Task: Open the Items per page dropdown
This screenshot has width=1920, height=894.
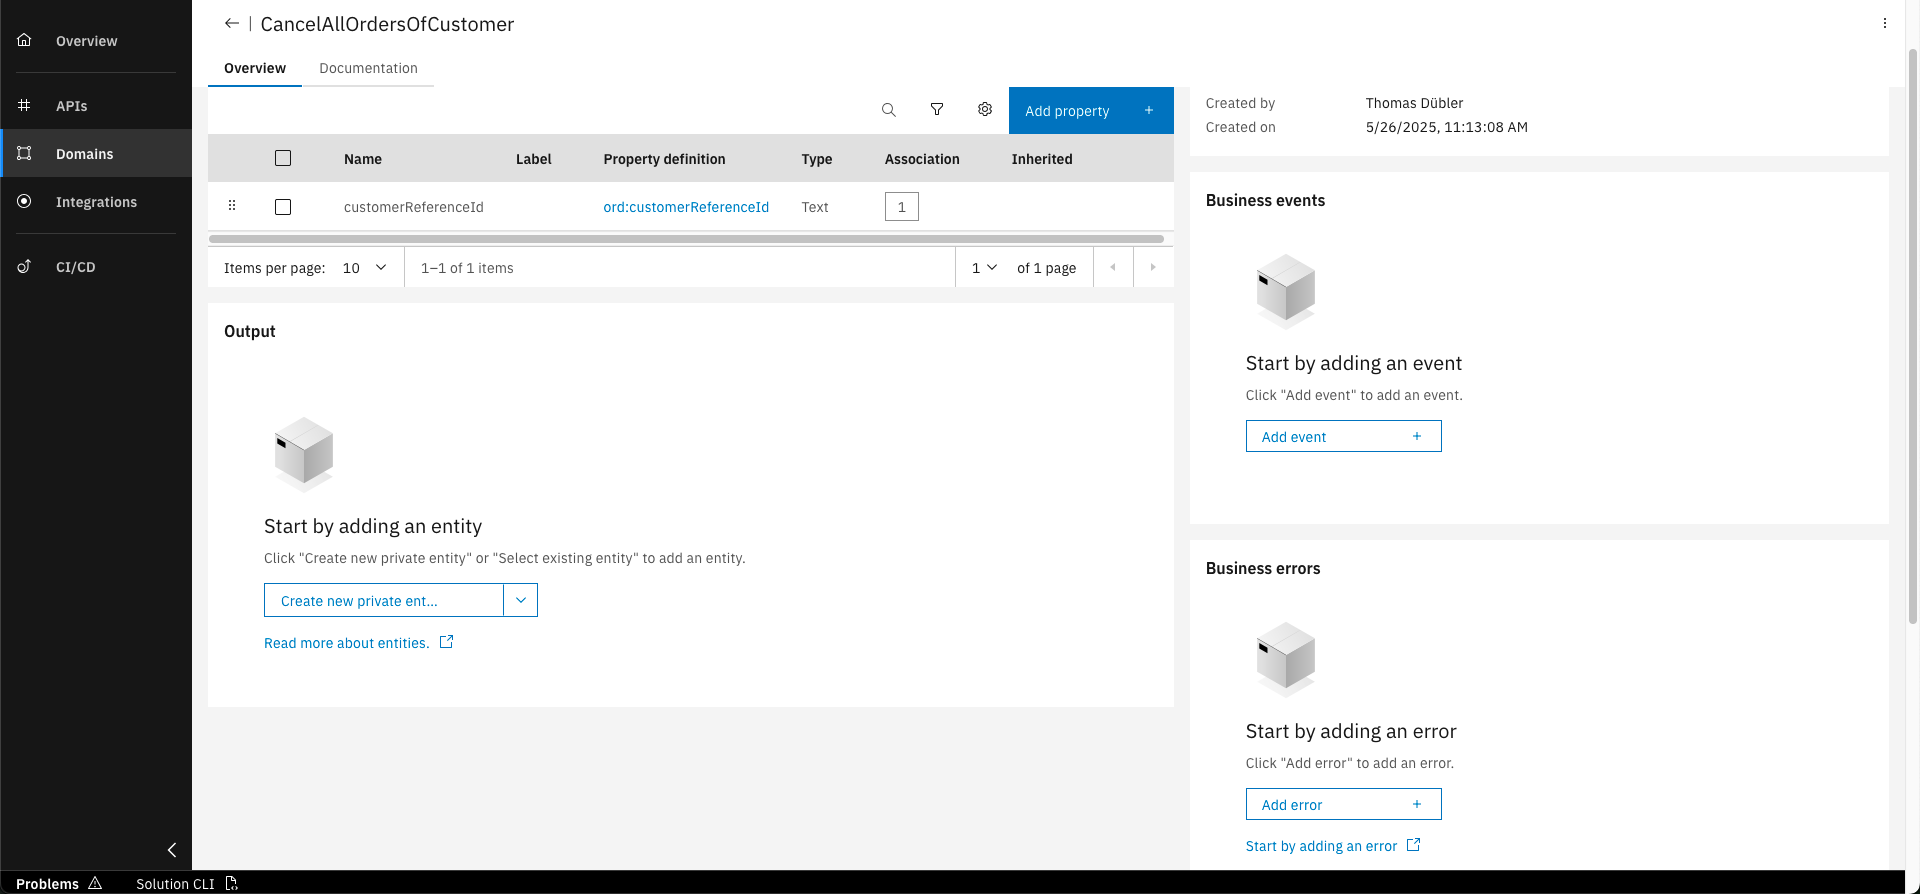Action: click(x=365, y=267)
